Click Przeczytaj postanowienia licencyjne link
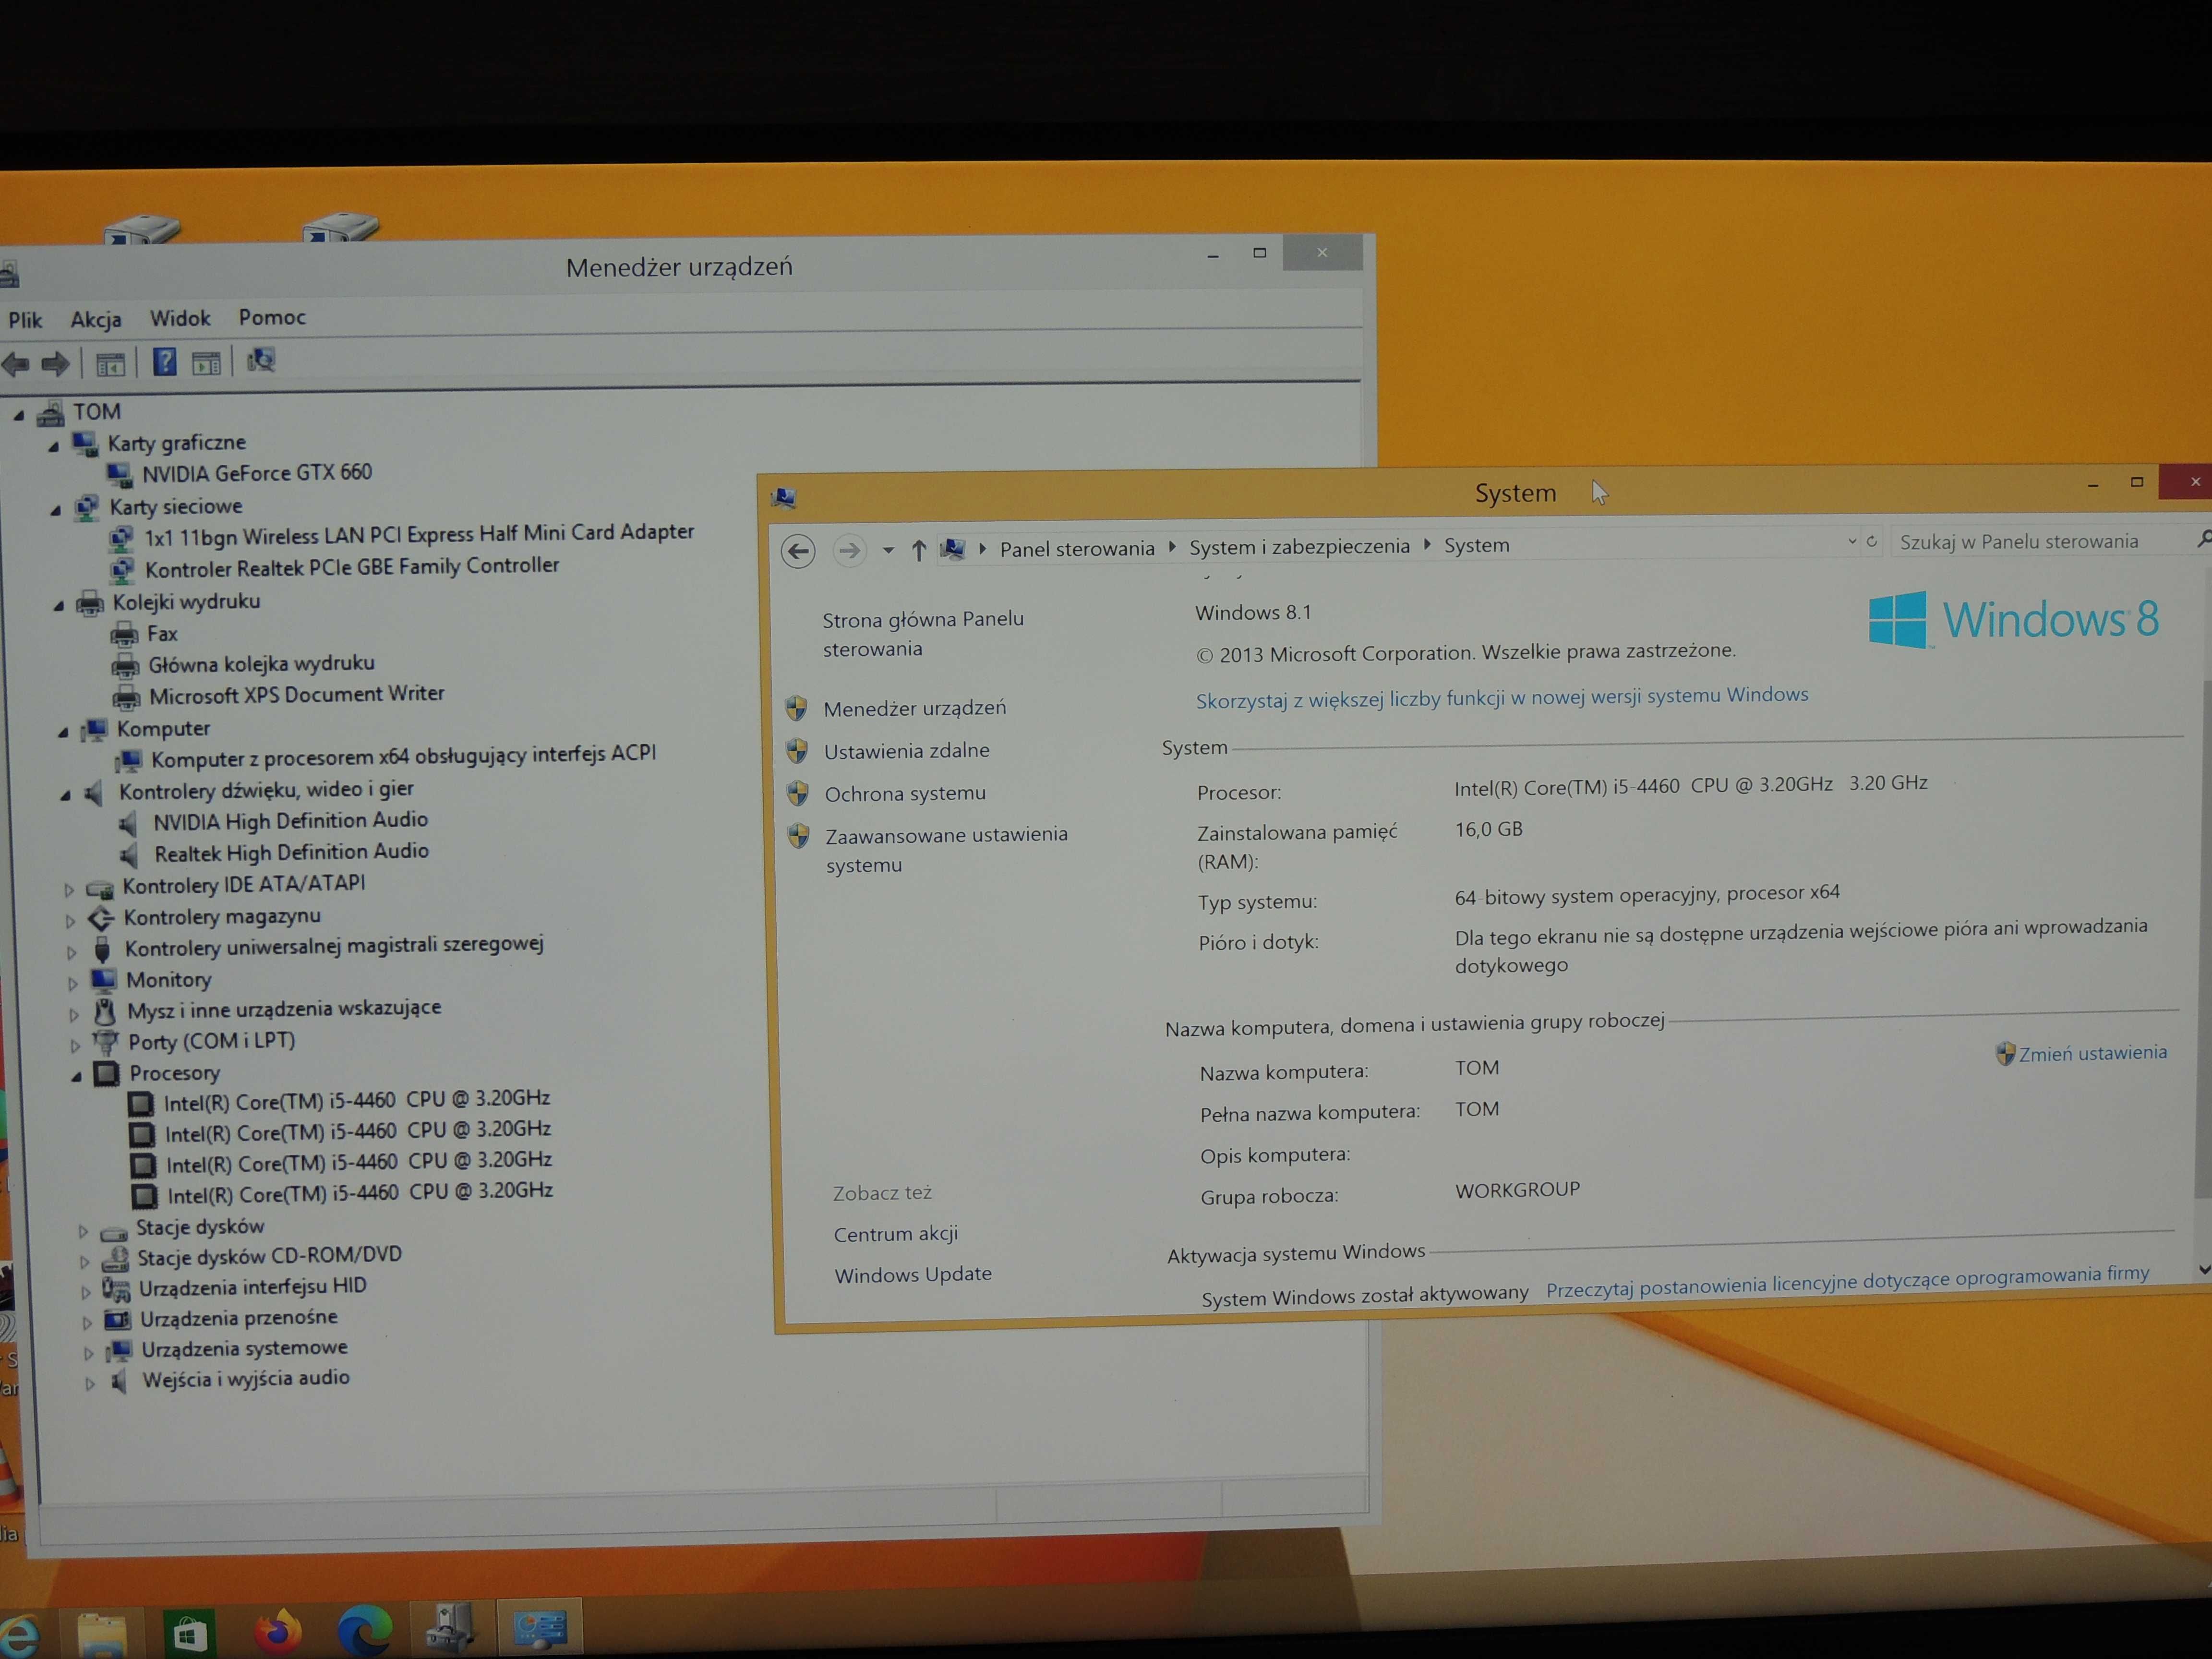Viewport: 2212px width, 1659px height. [1847, 1281]
